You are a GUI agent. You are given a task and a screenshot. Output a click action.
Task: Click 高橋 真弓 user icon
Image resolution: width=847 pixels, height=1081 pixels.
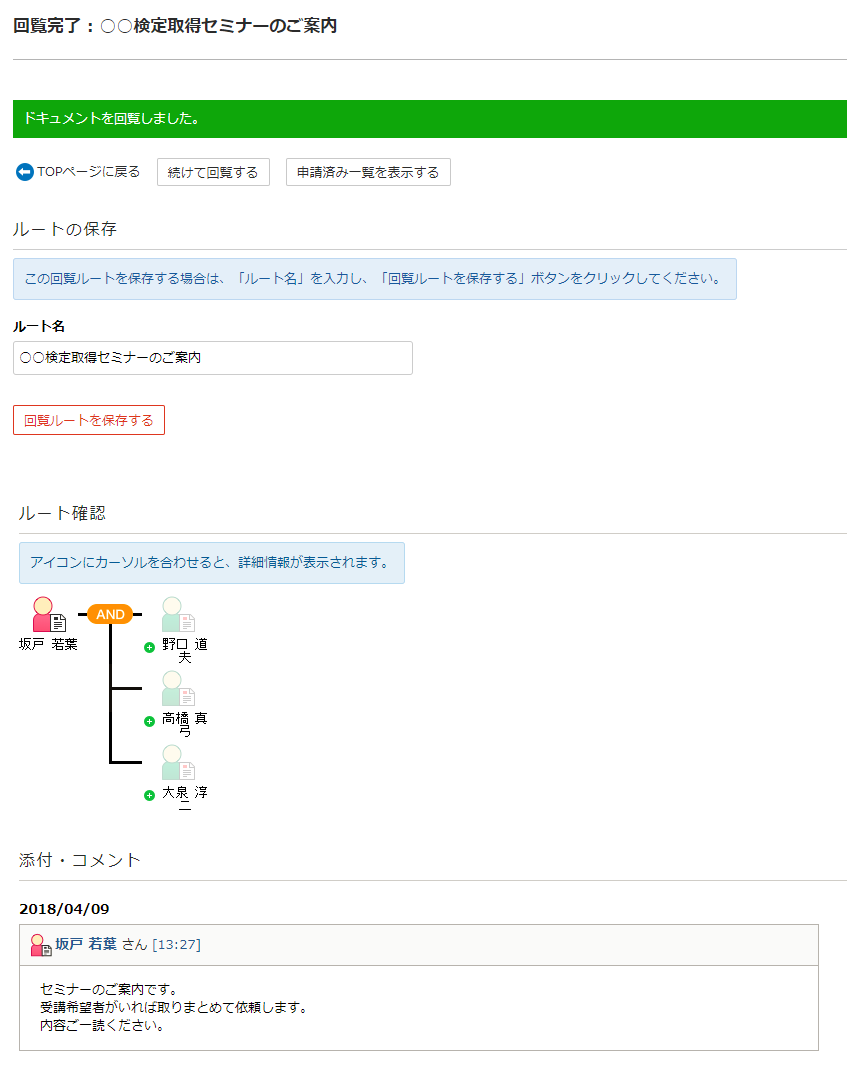click(178, 689)
